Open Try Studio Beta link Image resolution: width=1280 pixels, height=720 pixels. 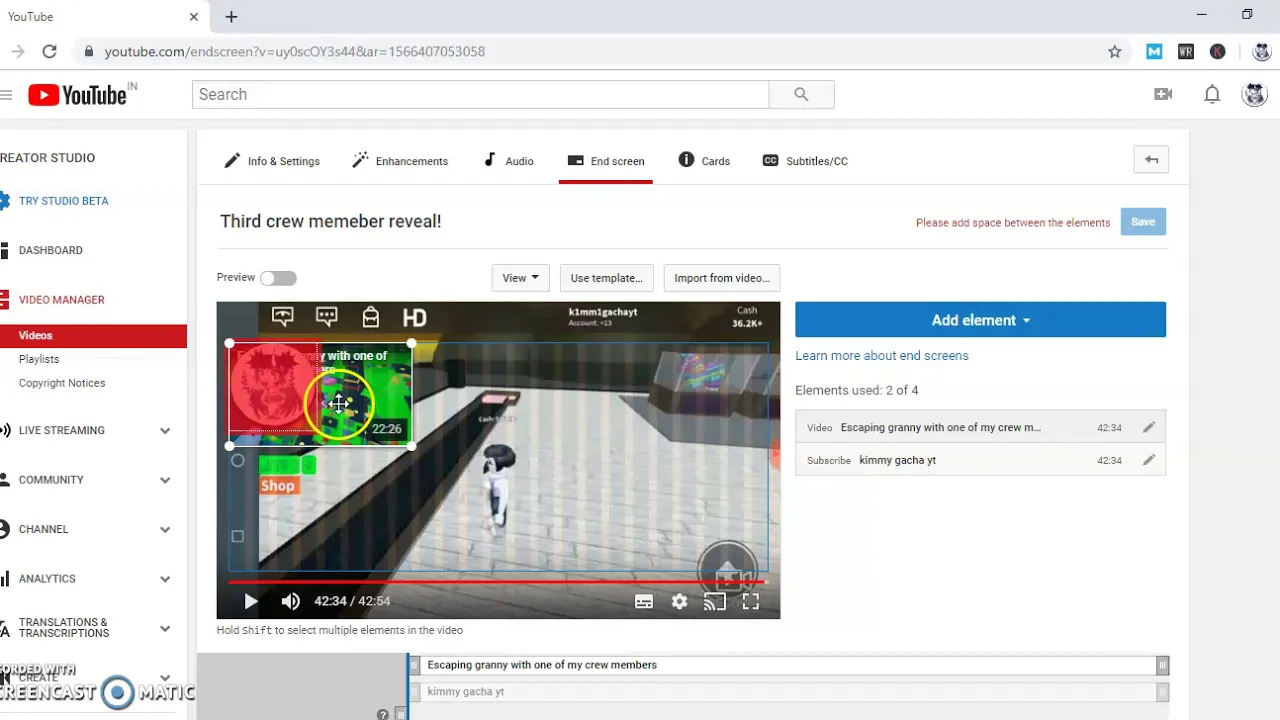pyautogui.click(x=63, y=201)
